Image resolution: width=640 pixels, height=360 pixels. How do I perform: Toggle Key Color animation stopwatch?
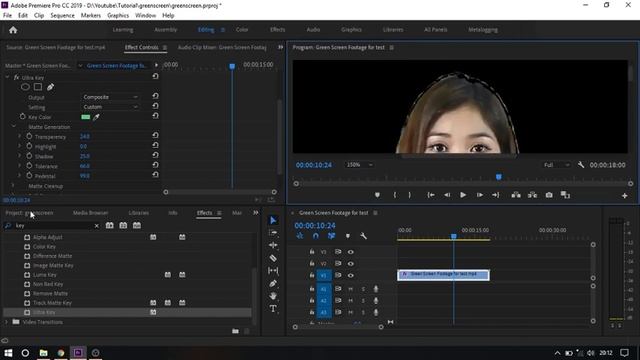tap(22, 116)
